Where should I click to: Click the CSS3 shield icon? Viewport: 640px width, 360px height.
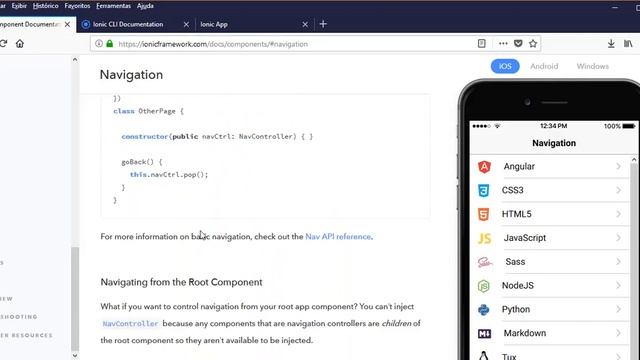[484, 190]
